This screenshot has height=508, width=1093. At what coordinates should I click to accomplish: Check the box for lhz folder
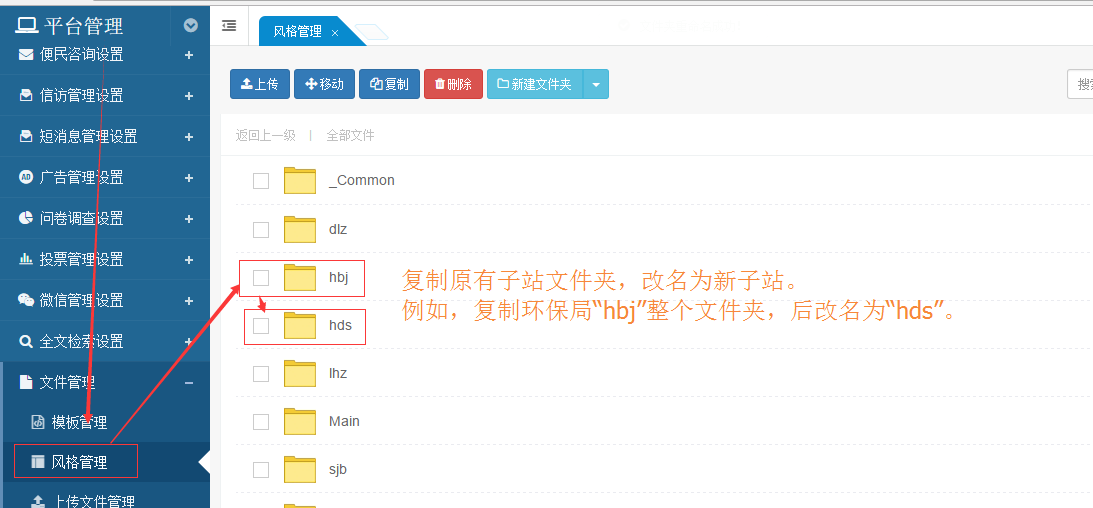coord(261,374)
